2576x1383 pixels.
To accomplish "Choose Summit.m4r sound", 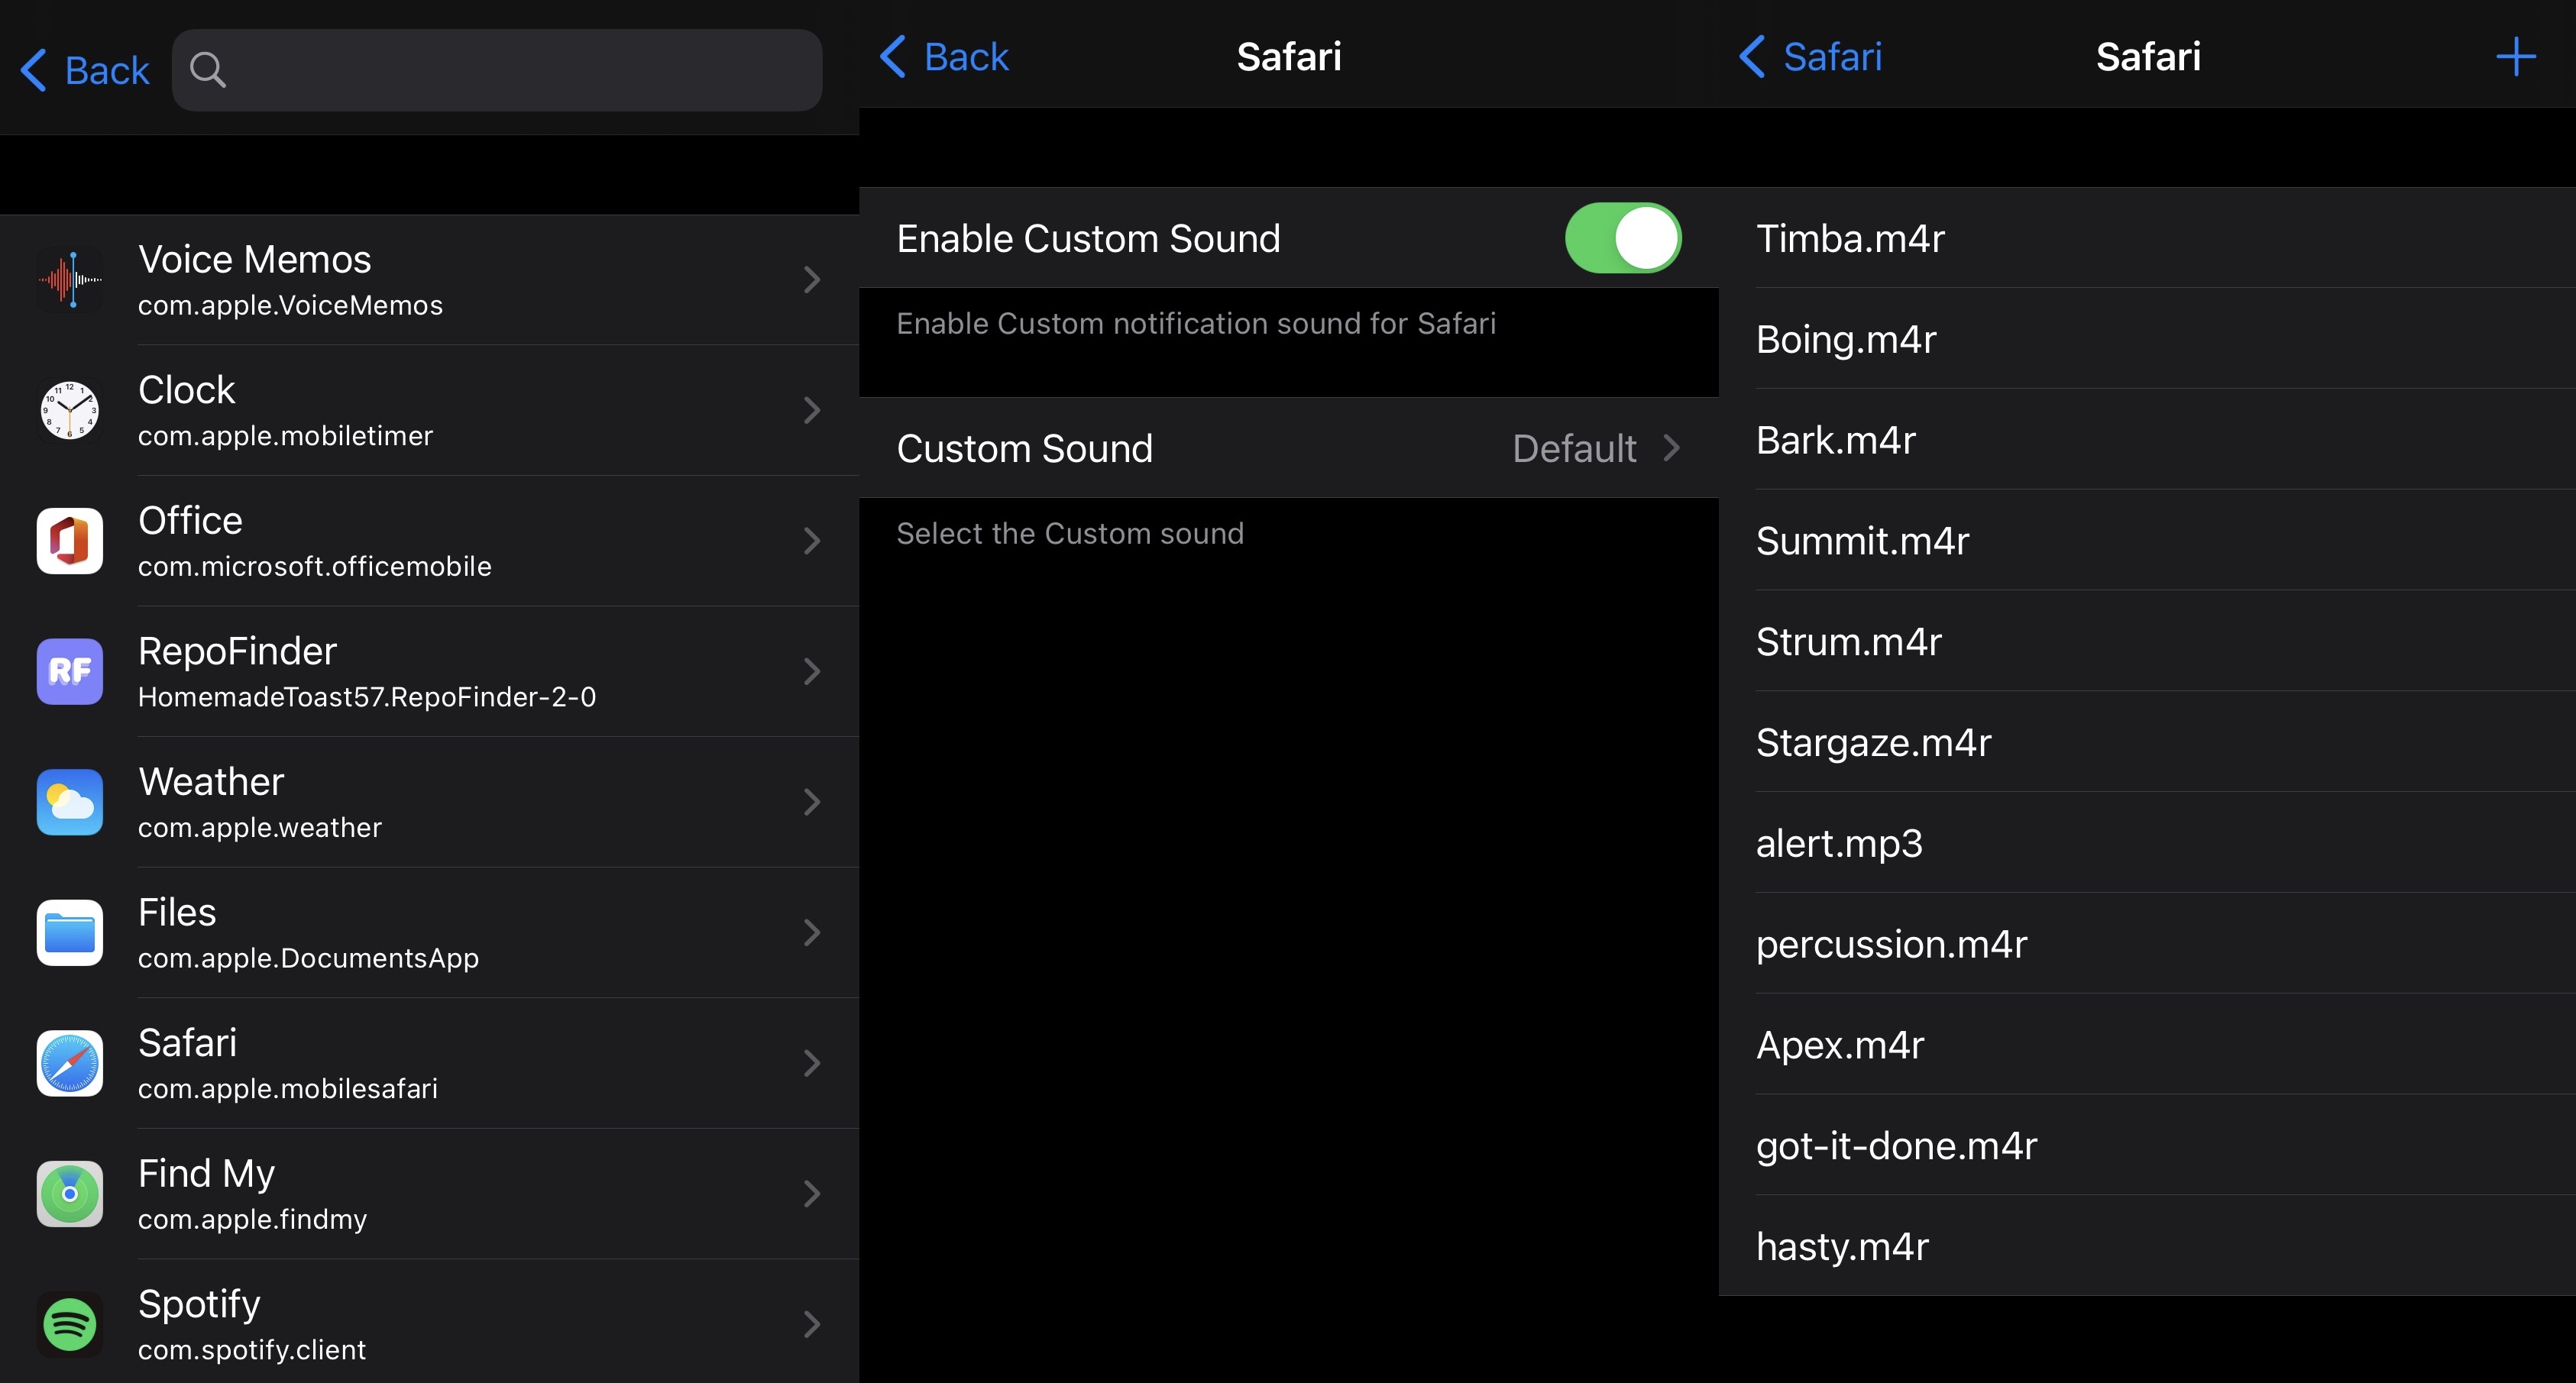I will (2147, 541).
